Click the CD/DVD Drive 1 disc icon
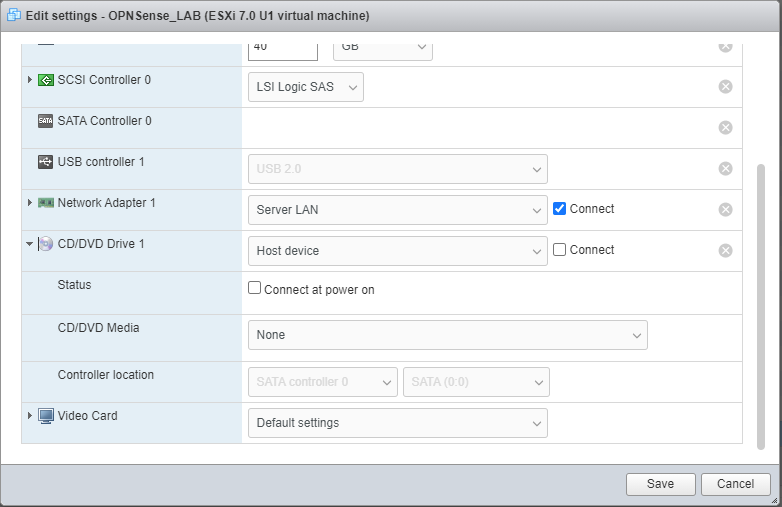The height and width of the screenshot is (507, 782). [45, 244]
